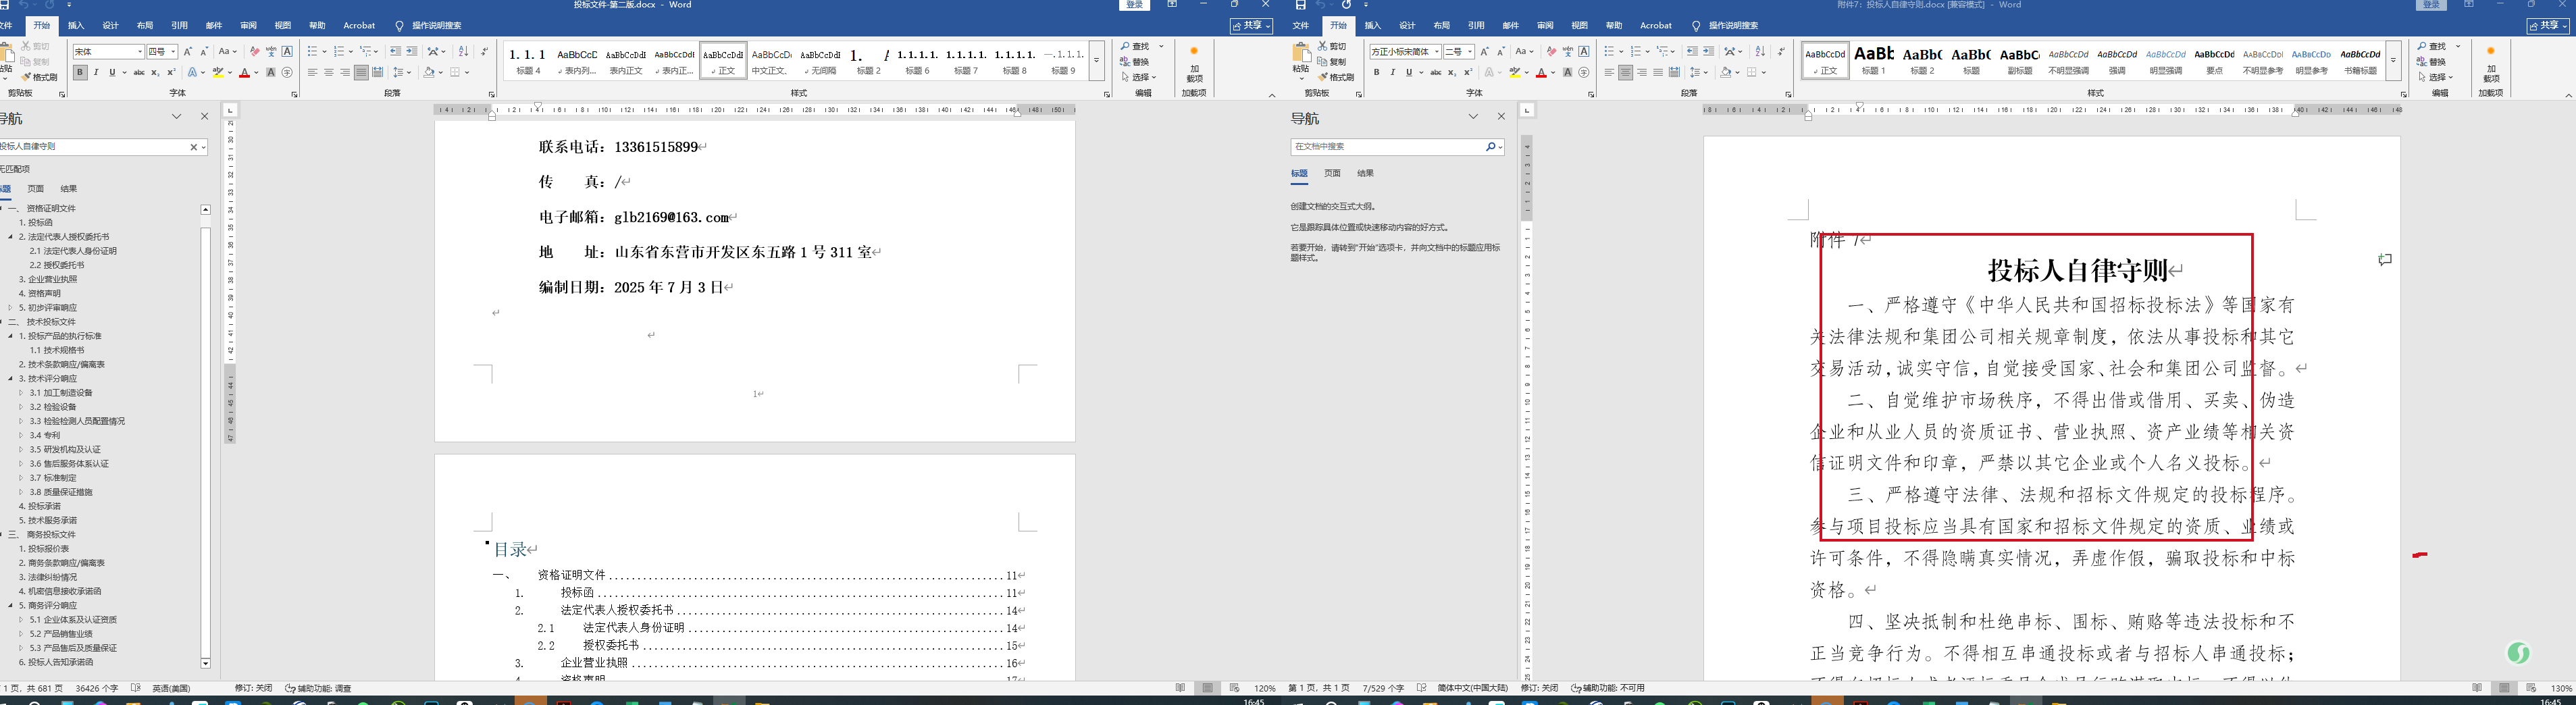This screenshot has width=2576, height=705.
Task: Click Share button in left Word window
Action: point(1251,26)
